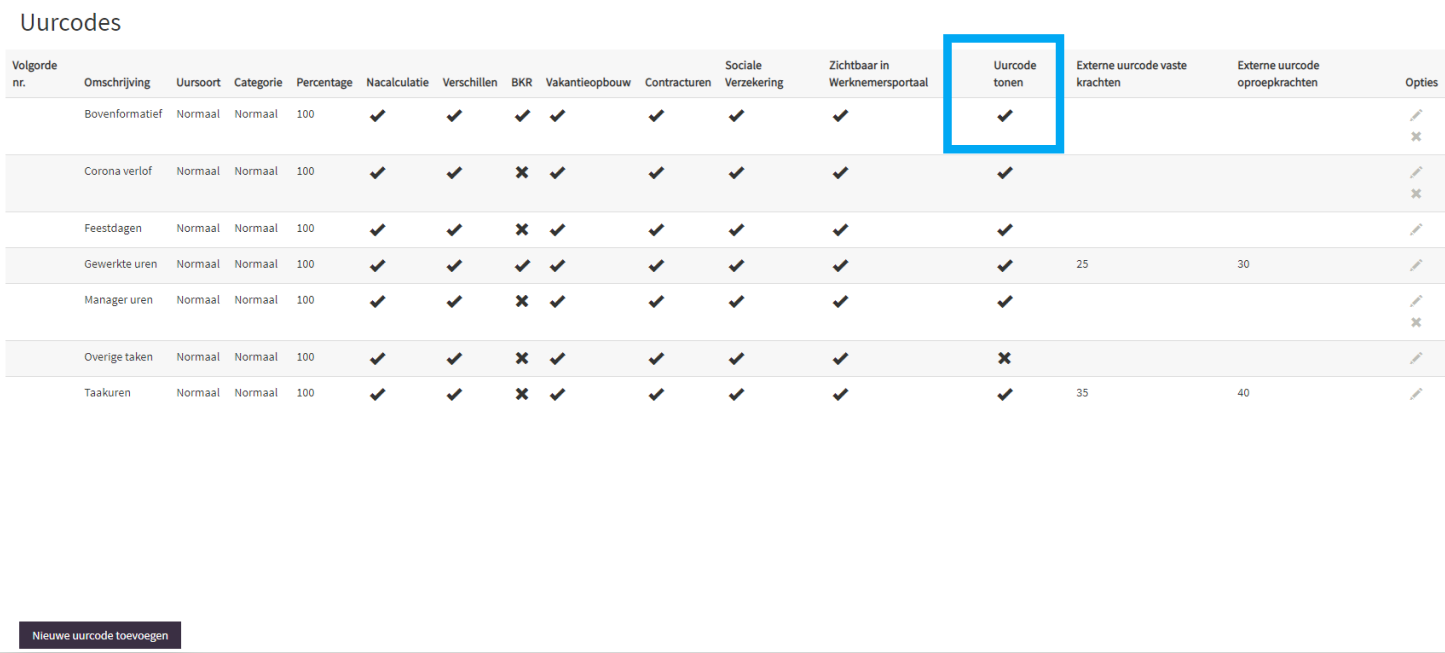This screenshot has width=1445, height=653.
Task: Click the BKR cross in Corona verlof row
Action: (521, 172)
